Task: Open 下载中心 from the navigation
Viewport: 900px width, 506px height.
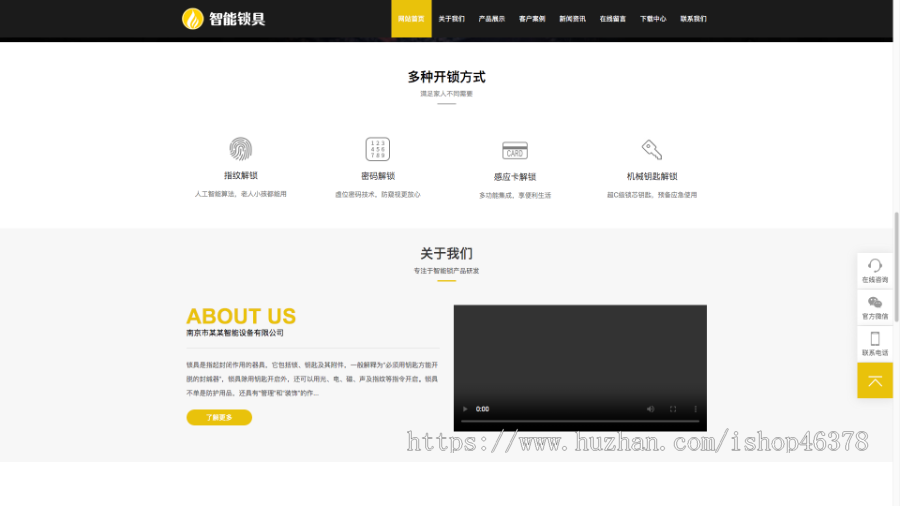Action: pos(653,19)
